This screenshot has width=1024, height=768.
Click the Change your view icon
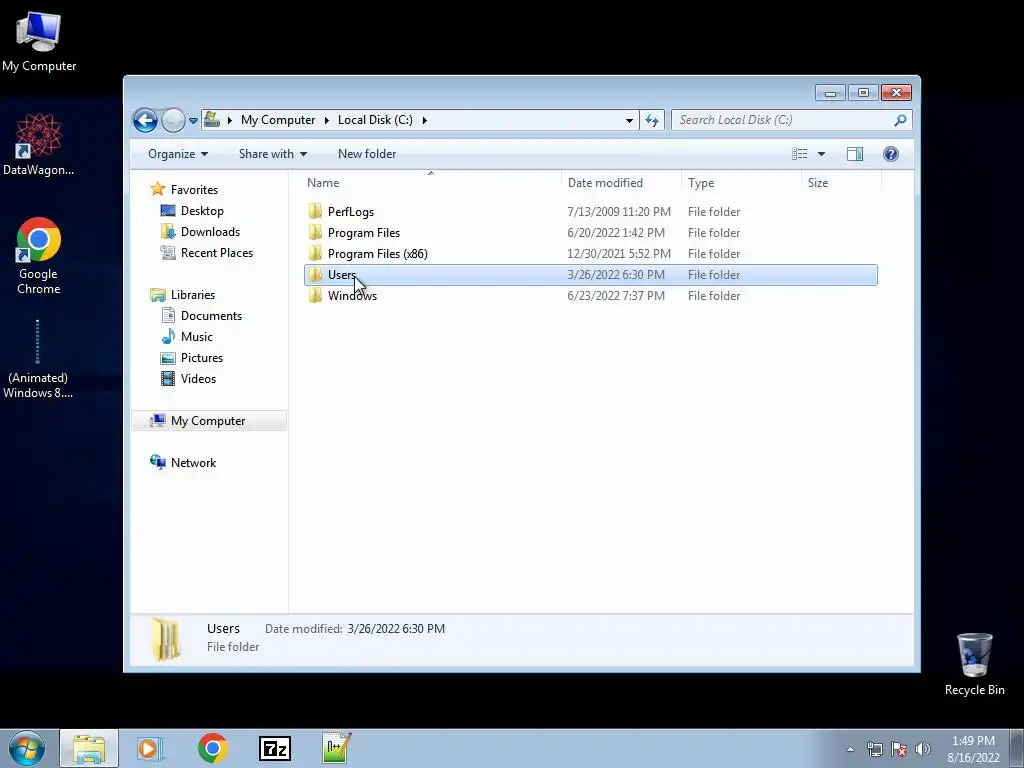pyautogui.click(x=800, y=154)
